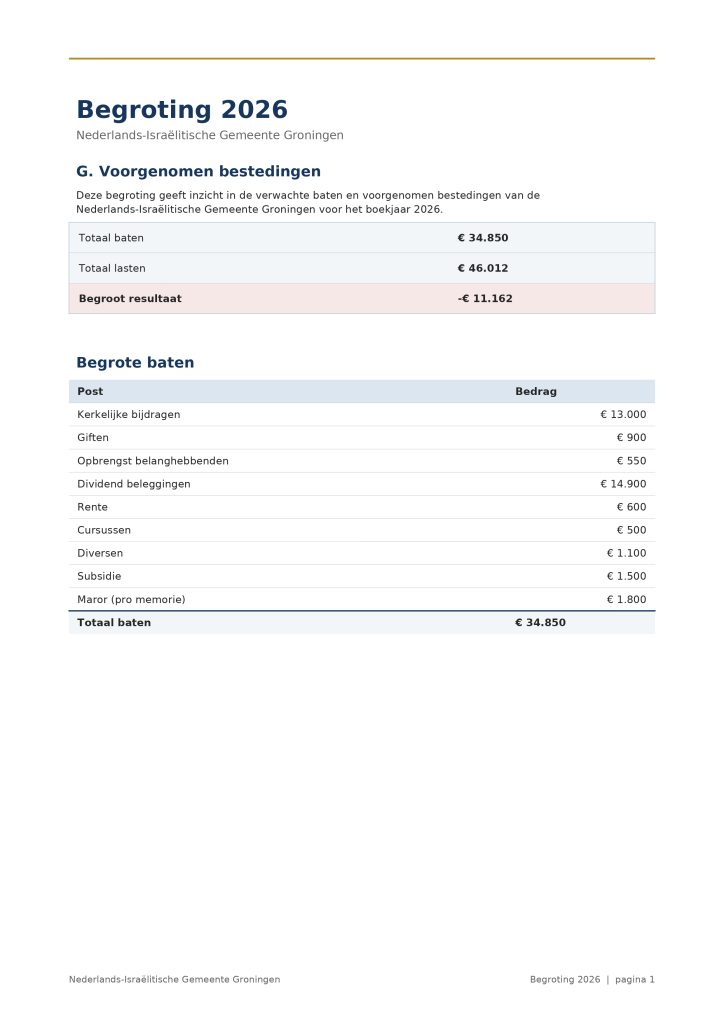Click the Begroting 2026 title heading

coord(181,110)
